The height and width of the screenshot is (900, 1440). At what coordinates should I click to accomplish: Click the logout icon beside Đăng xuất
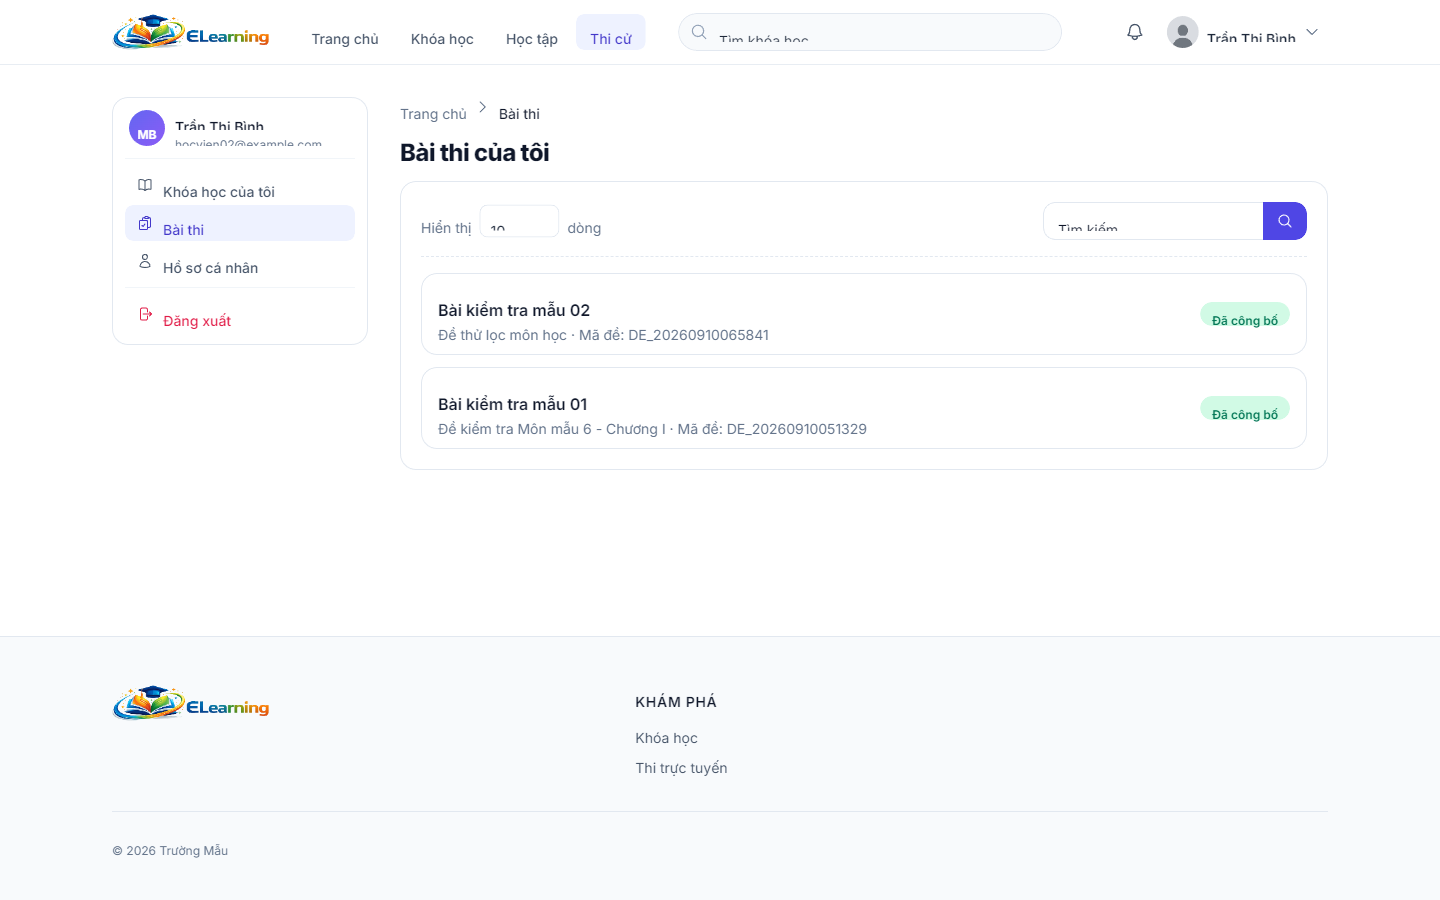click(145, 314)
